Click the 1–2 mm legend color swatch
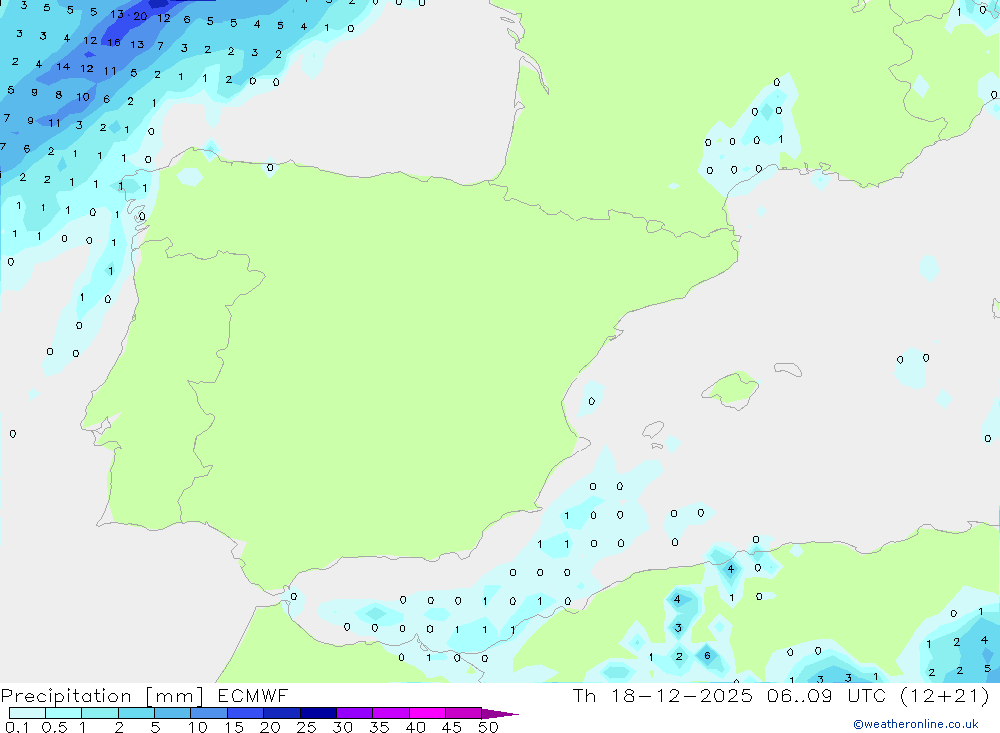This screenshot has width=1000, height=733. pyautogui.click(x=100, y=713)
